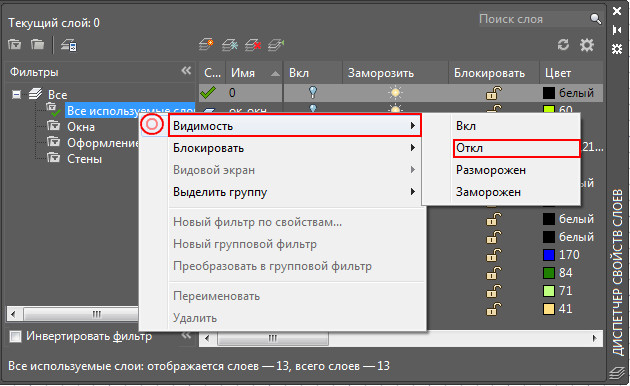
Task: Toggle the padlock in the row with color 170
Action: [494, 255]
